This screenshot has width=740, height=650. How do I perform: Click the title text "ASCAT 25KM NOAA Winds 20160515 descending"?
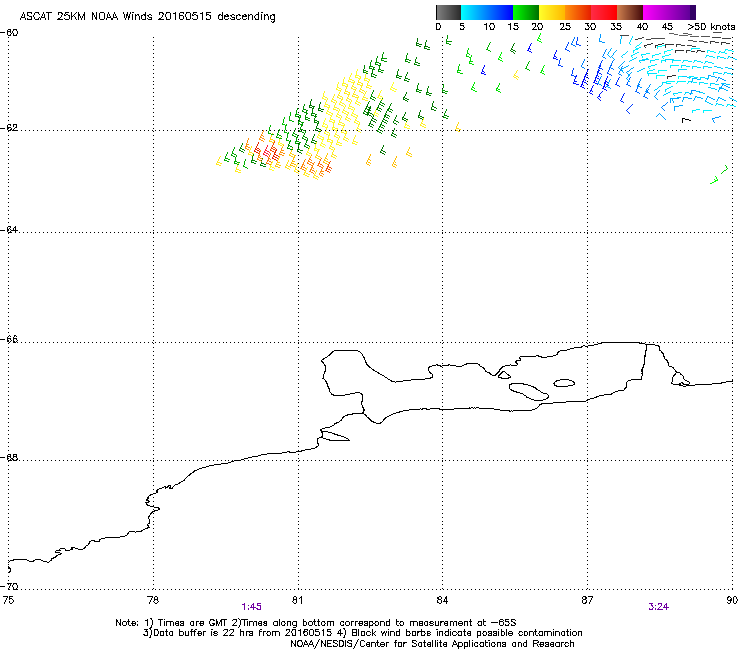147,17
